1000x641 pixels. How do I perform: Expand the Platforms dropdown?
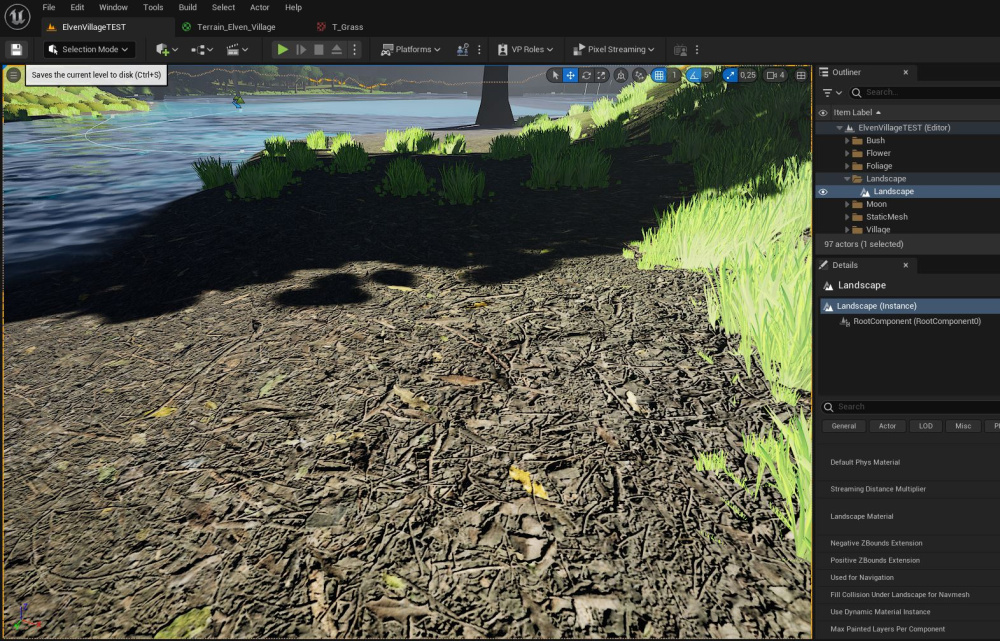coord(411,49)
